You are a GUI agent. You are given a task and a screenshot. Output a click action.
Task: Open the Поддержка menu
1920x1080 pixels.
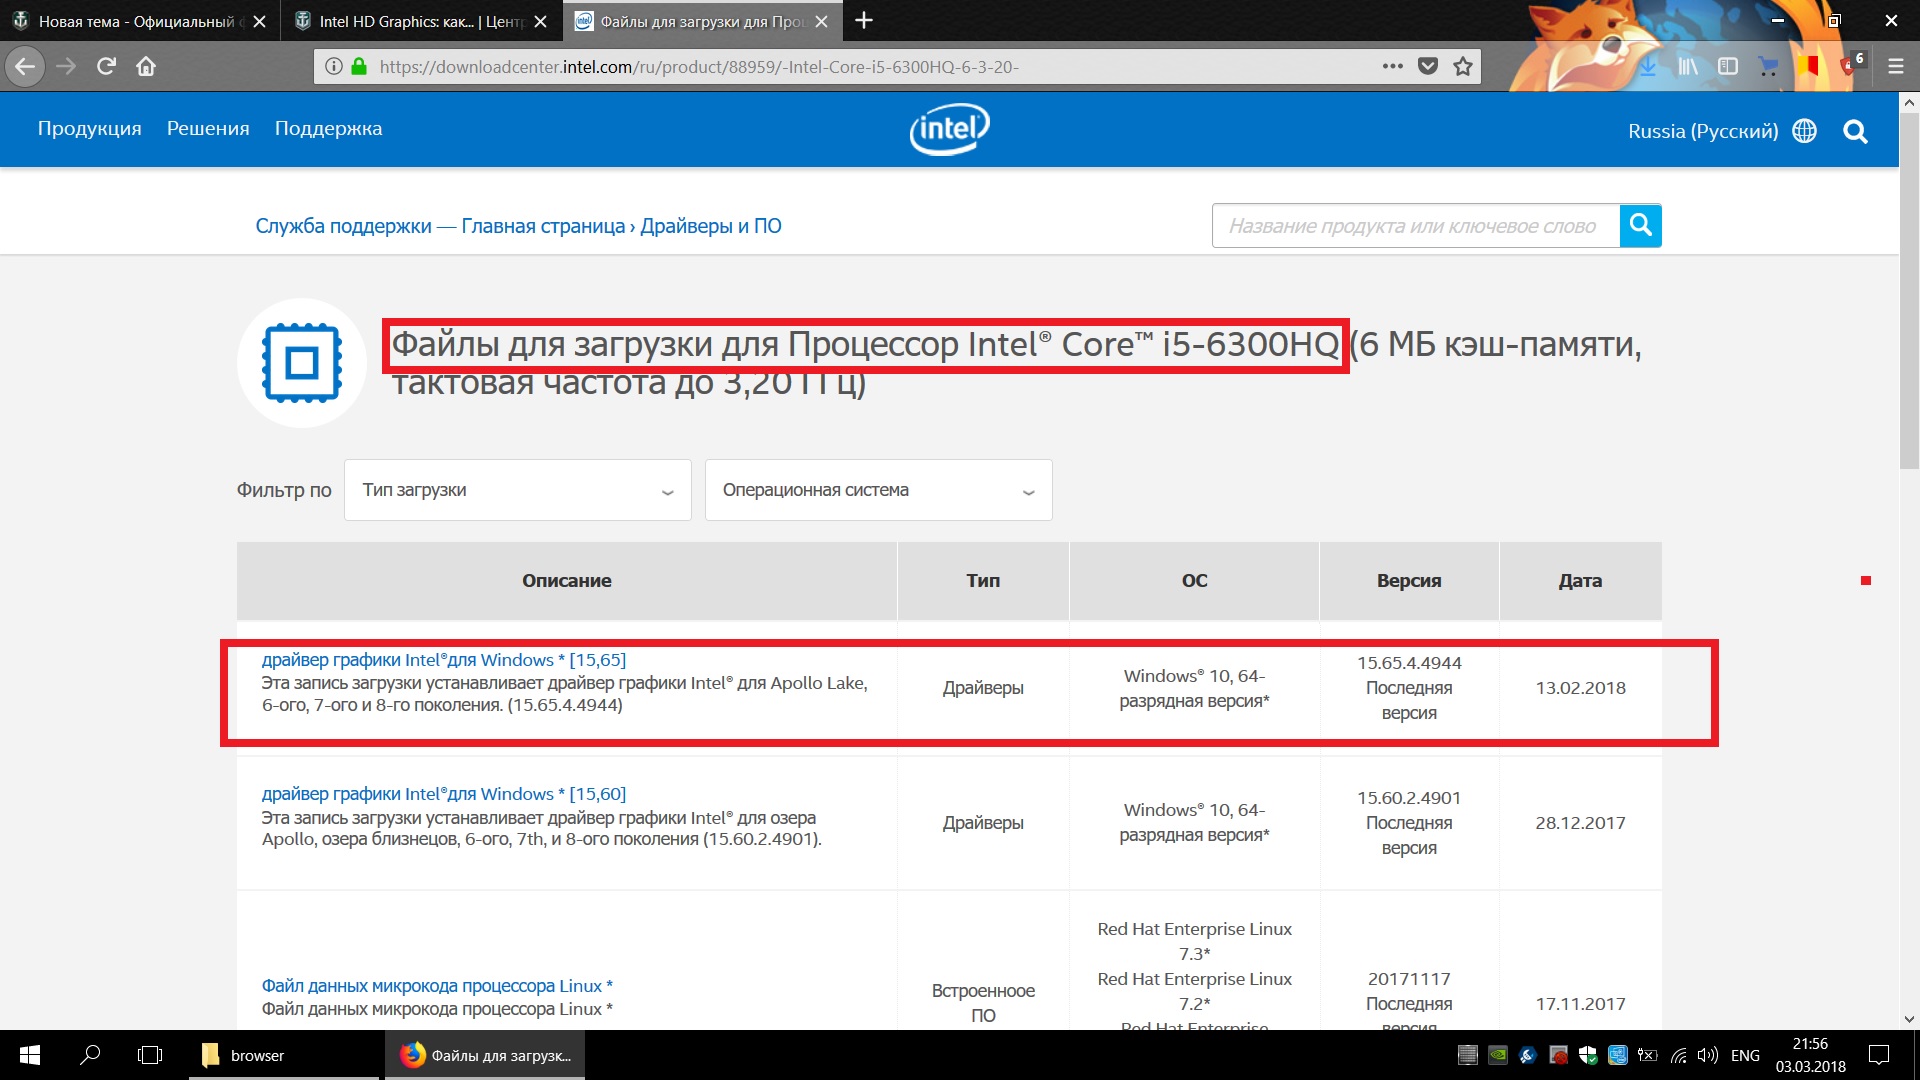click(x=328, y=129)
